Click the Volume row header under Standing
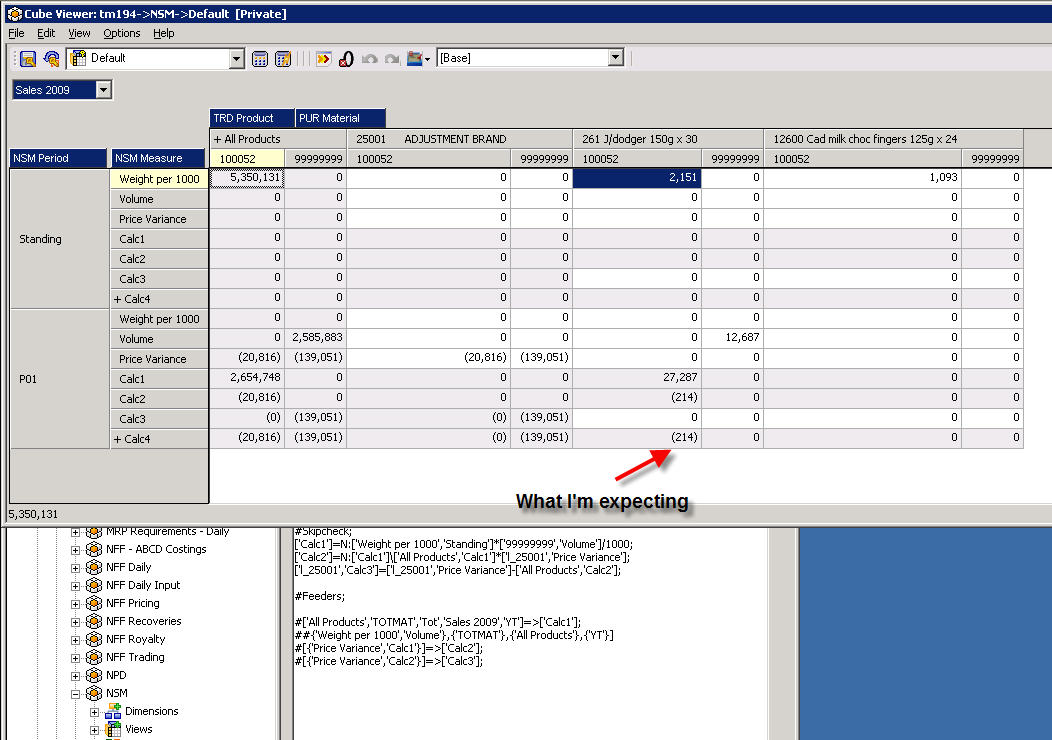Screen dimensions: 1052x740 tap(159, 199)
